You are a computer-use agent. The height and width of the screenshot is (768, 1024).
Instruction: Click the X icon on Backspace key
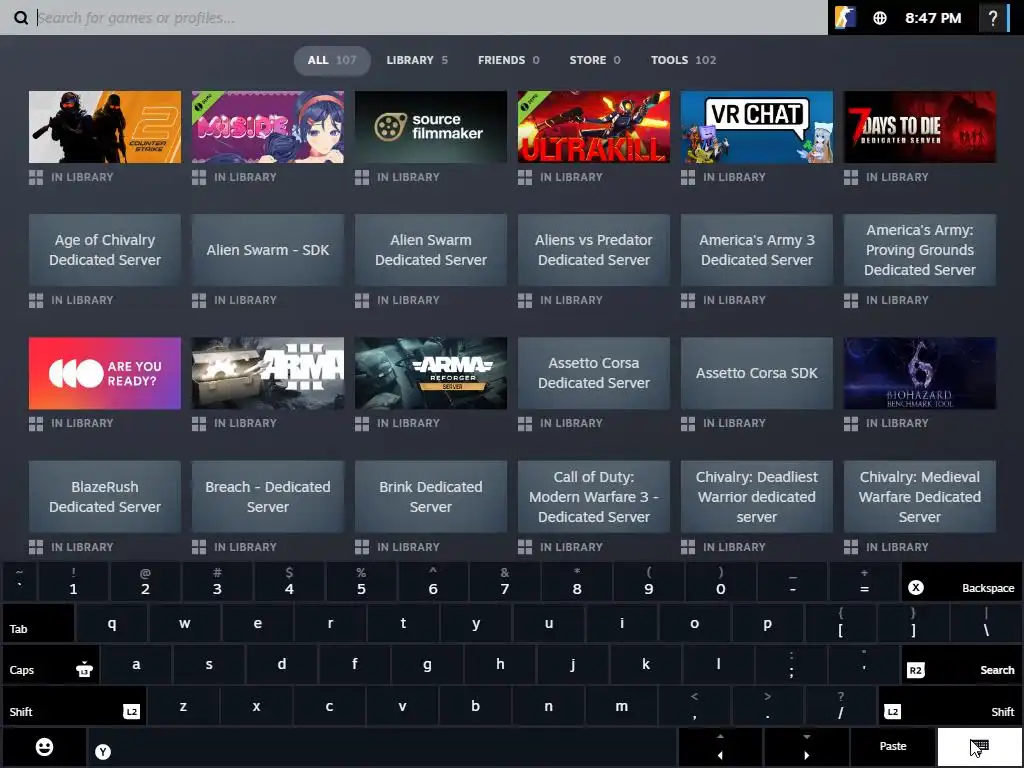(916, 588)
